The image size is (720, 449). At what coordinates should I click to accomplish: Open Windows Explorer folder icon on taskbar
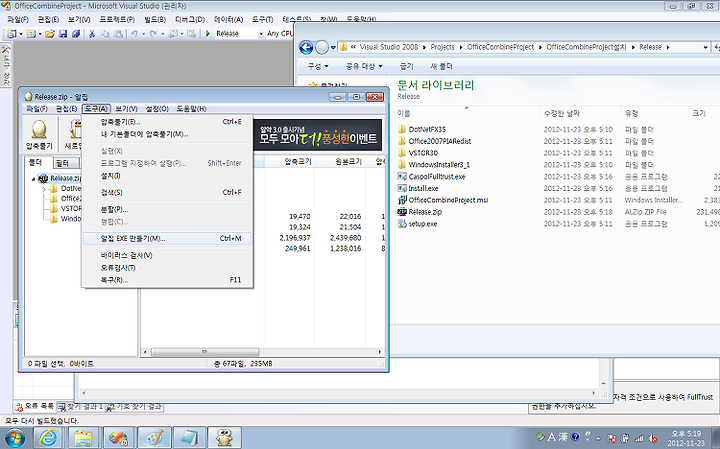[83, 438]
